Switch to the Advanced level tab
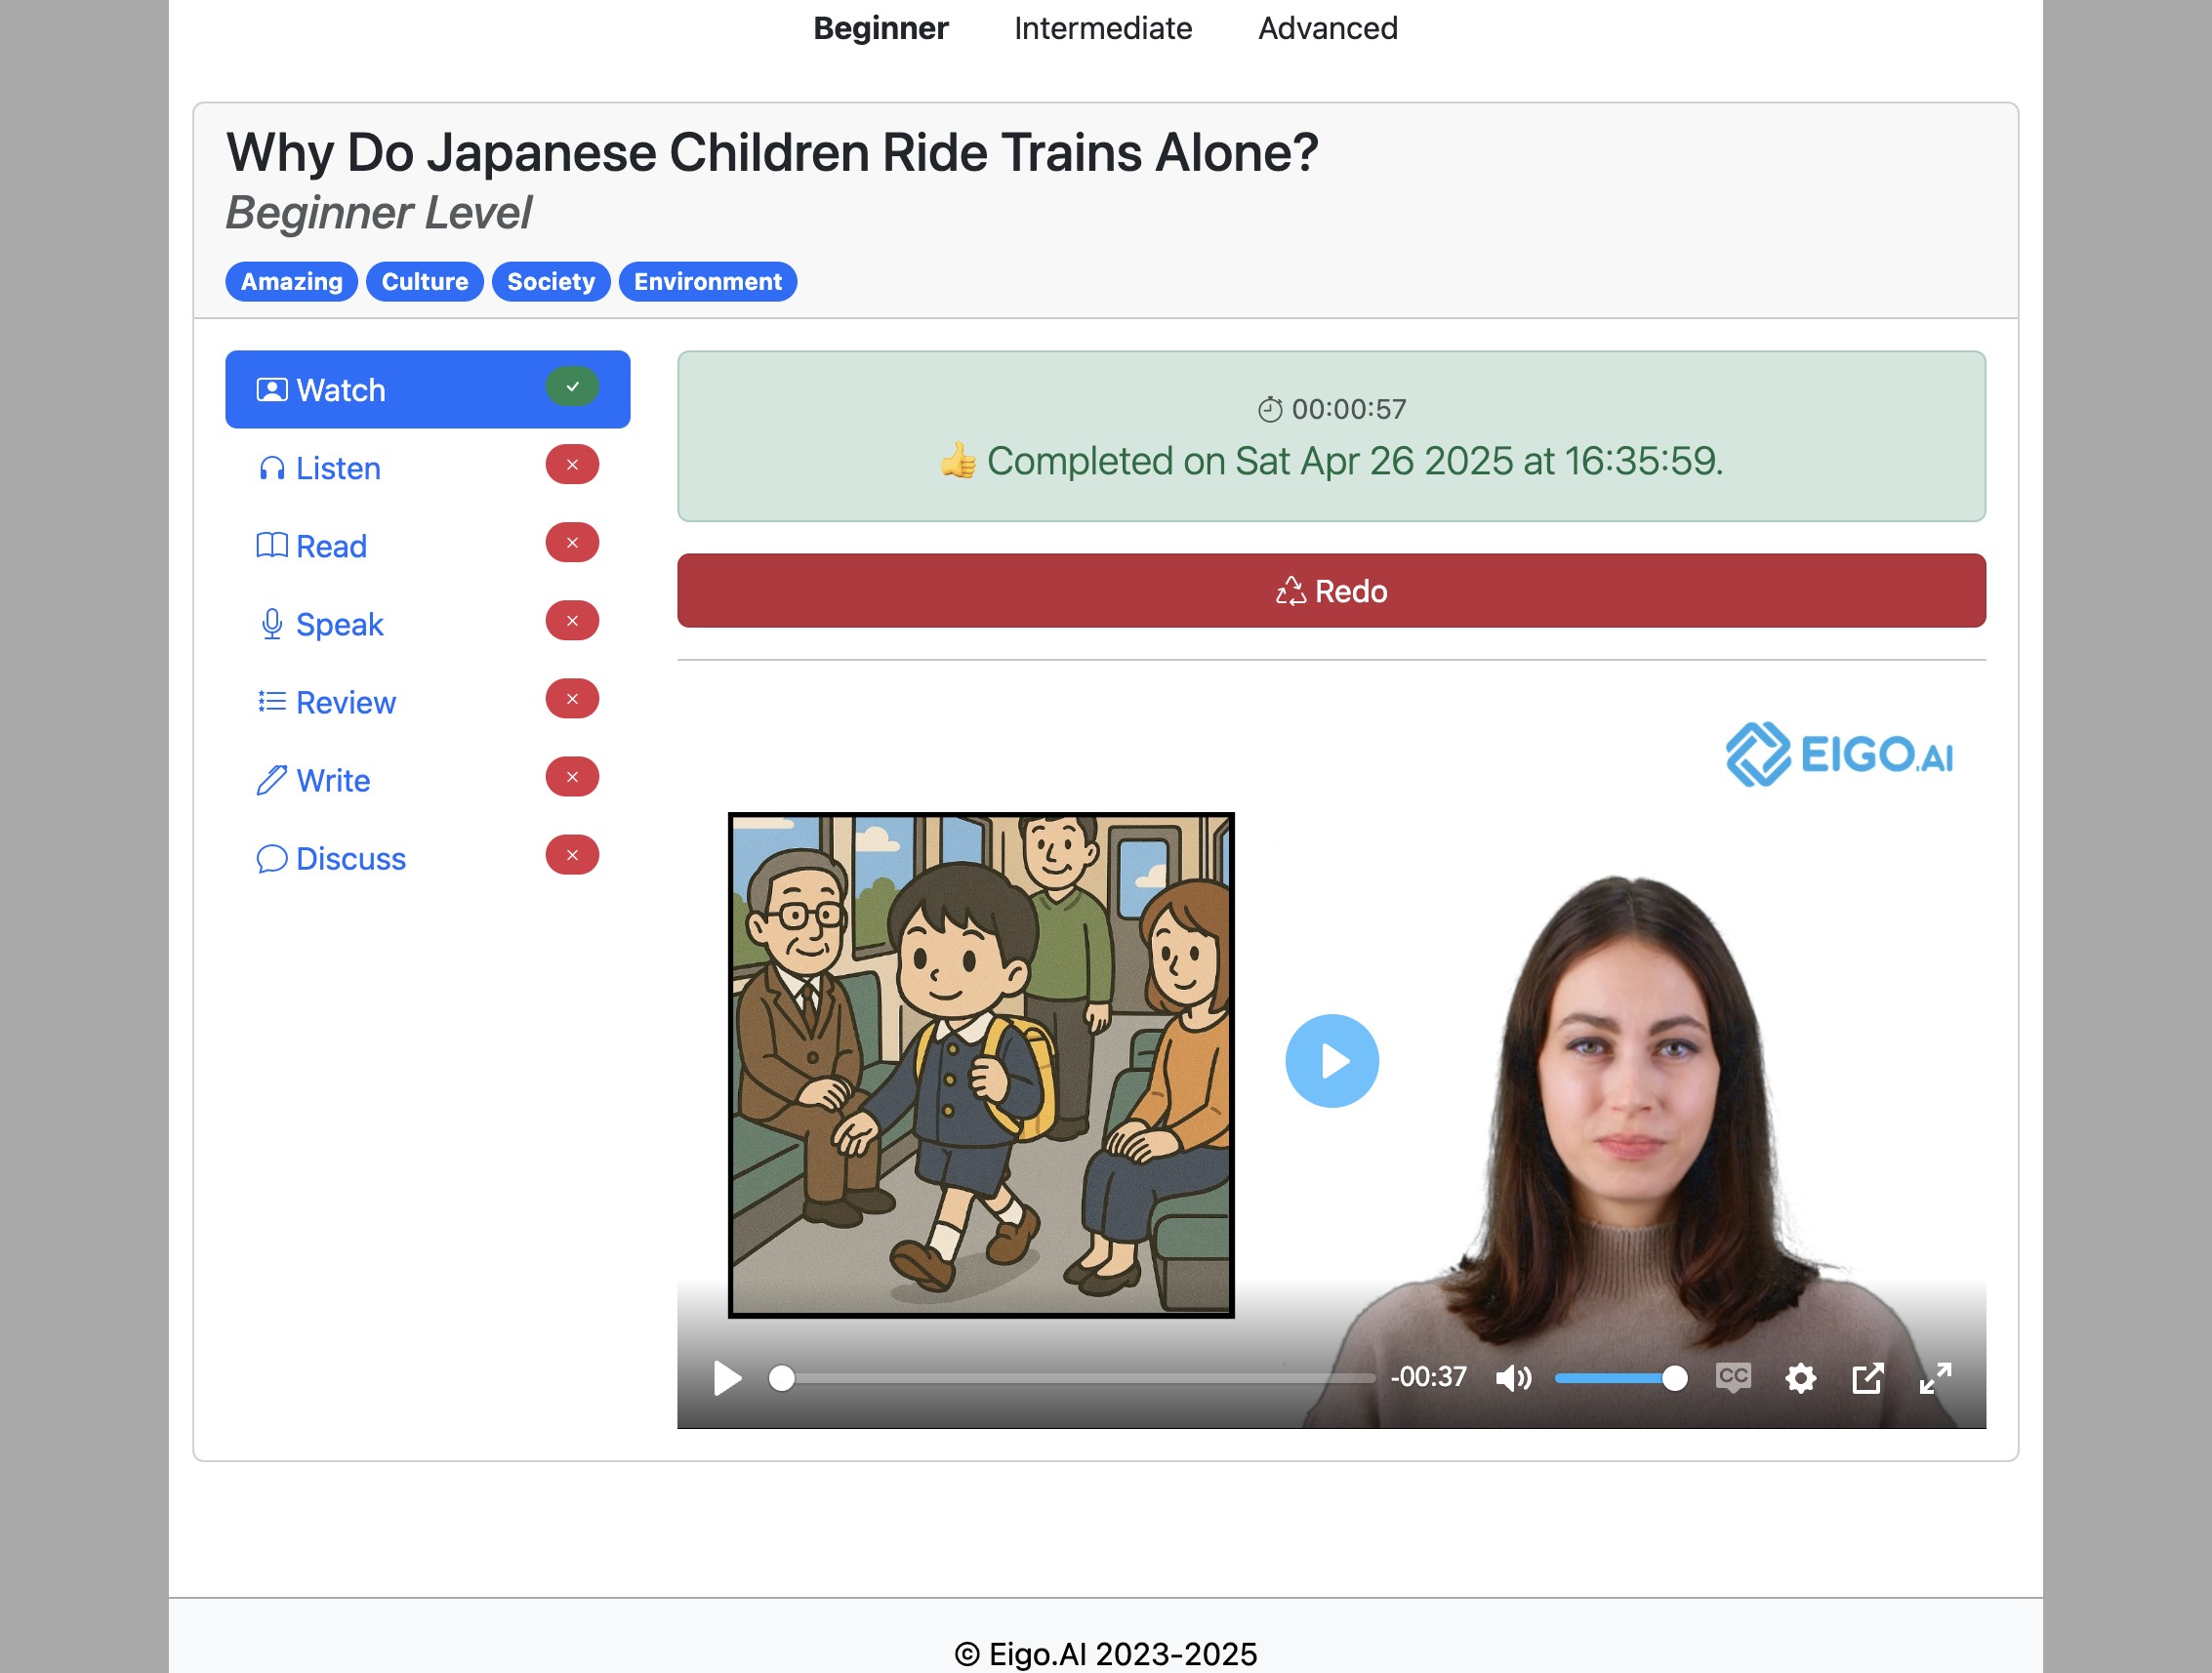This screenshot has height=1673, width=2212. point(1327,28)
